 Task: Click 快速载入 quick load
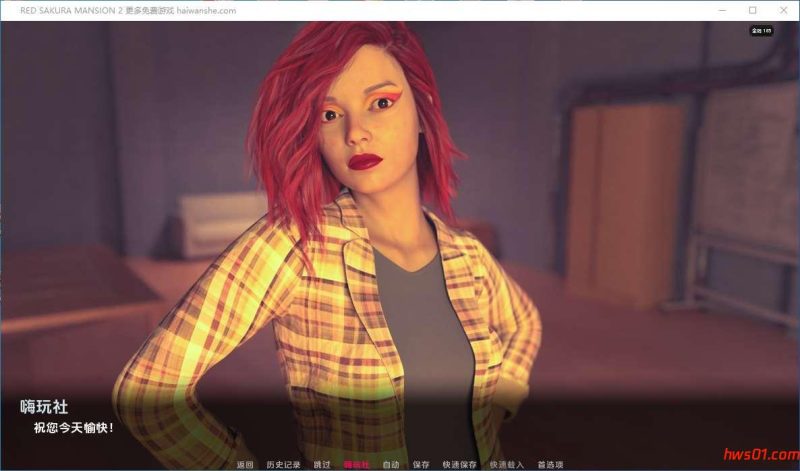pos(507,464)
